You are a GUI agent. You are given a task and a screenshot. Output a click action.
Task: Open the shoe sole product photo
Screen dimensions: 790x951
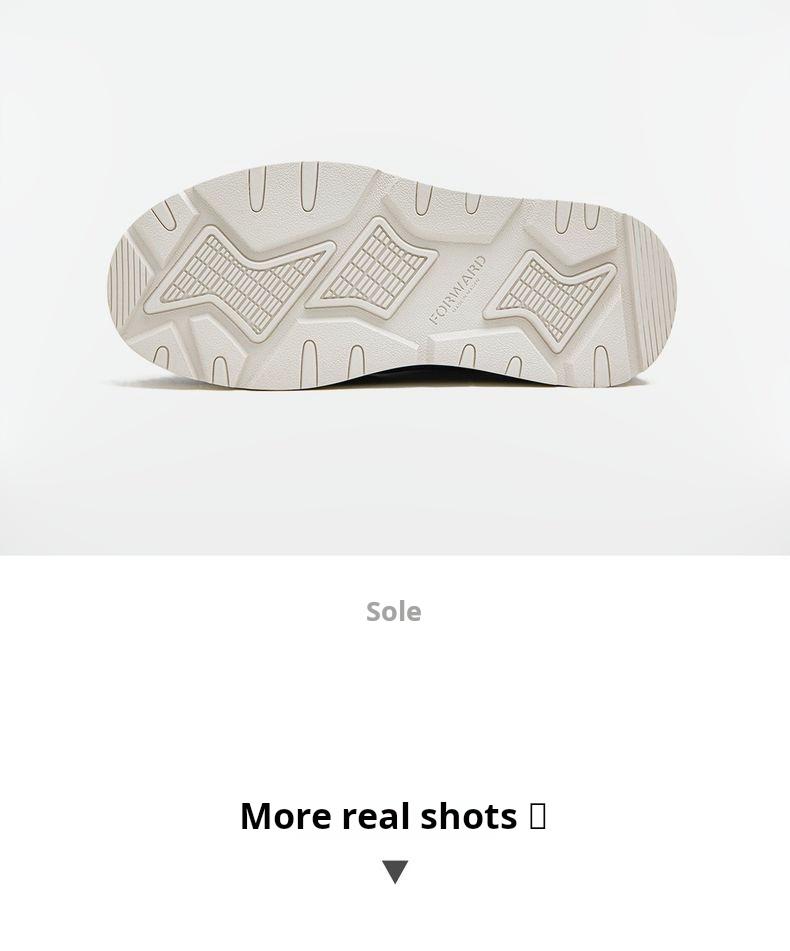pos(395,277)
